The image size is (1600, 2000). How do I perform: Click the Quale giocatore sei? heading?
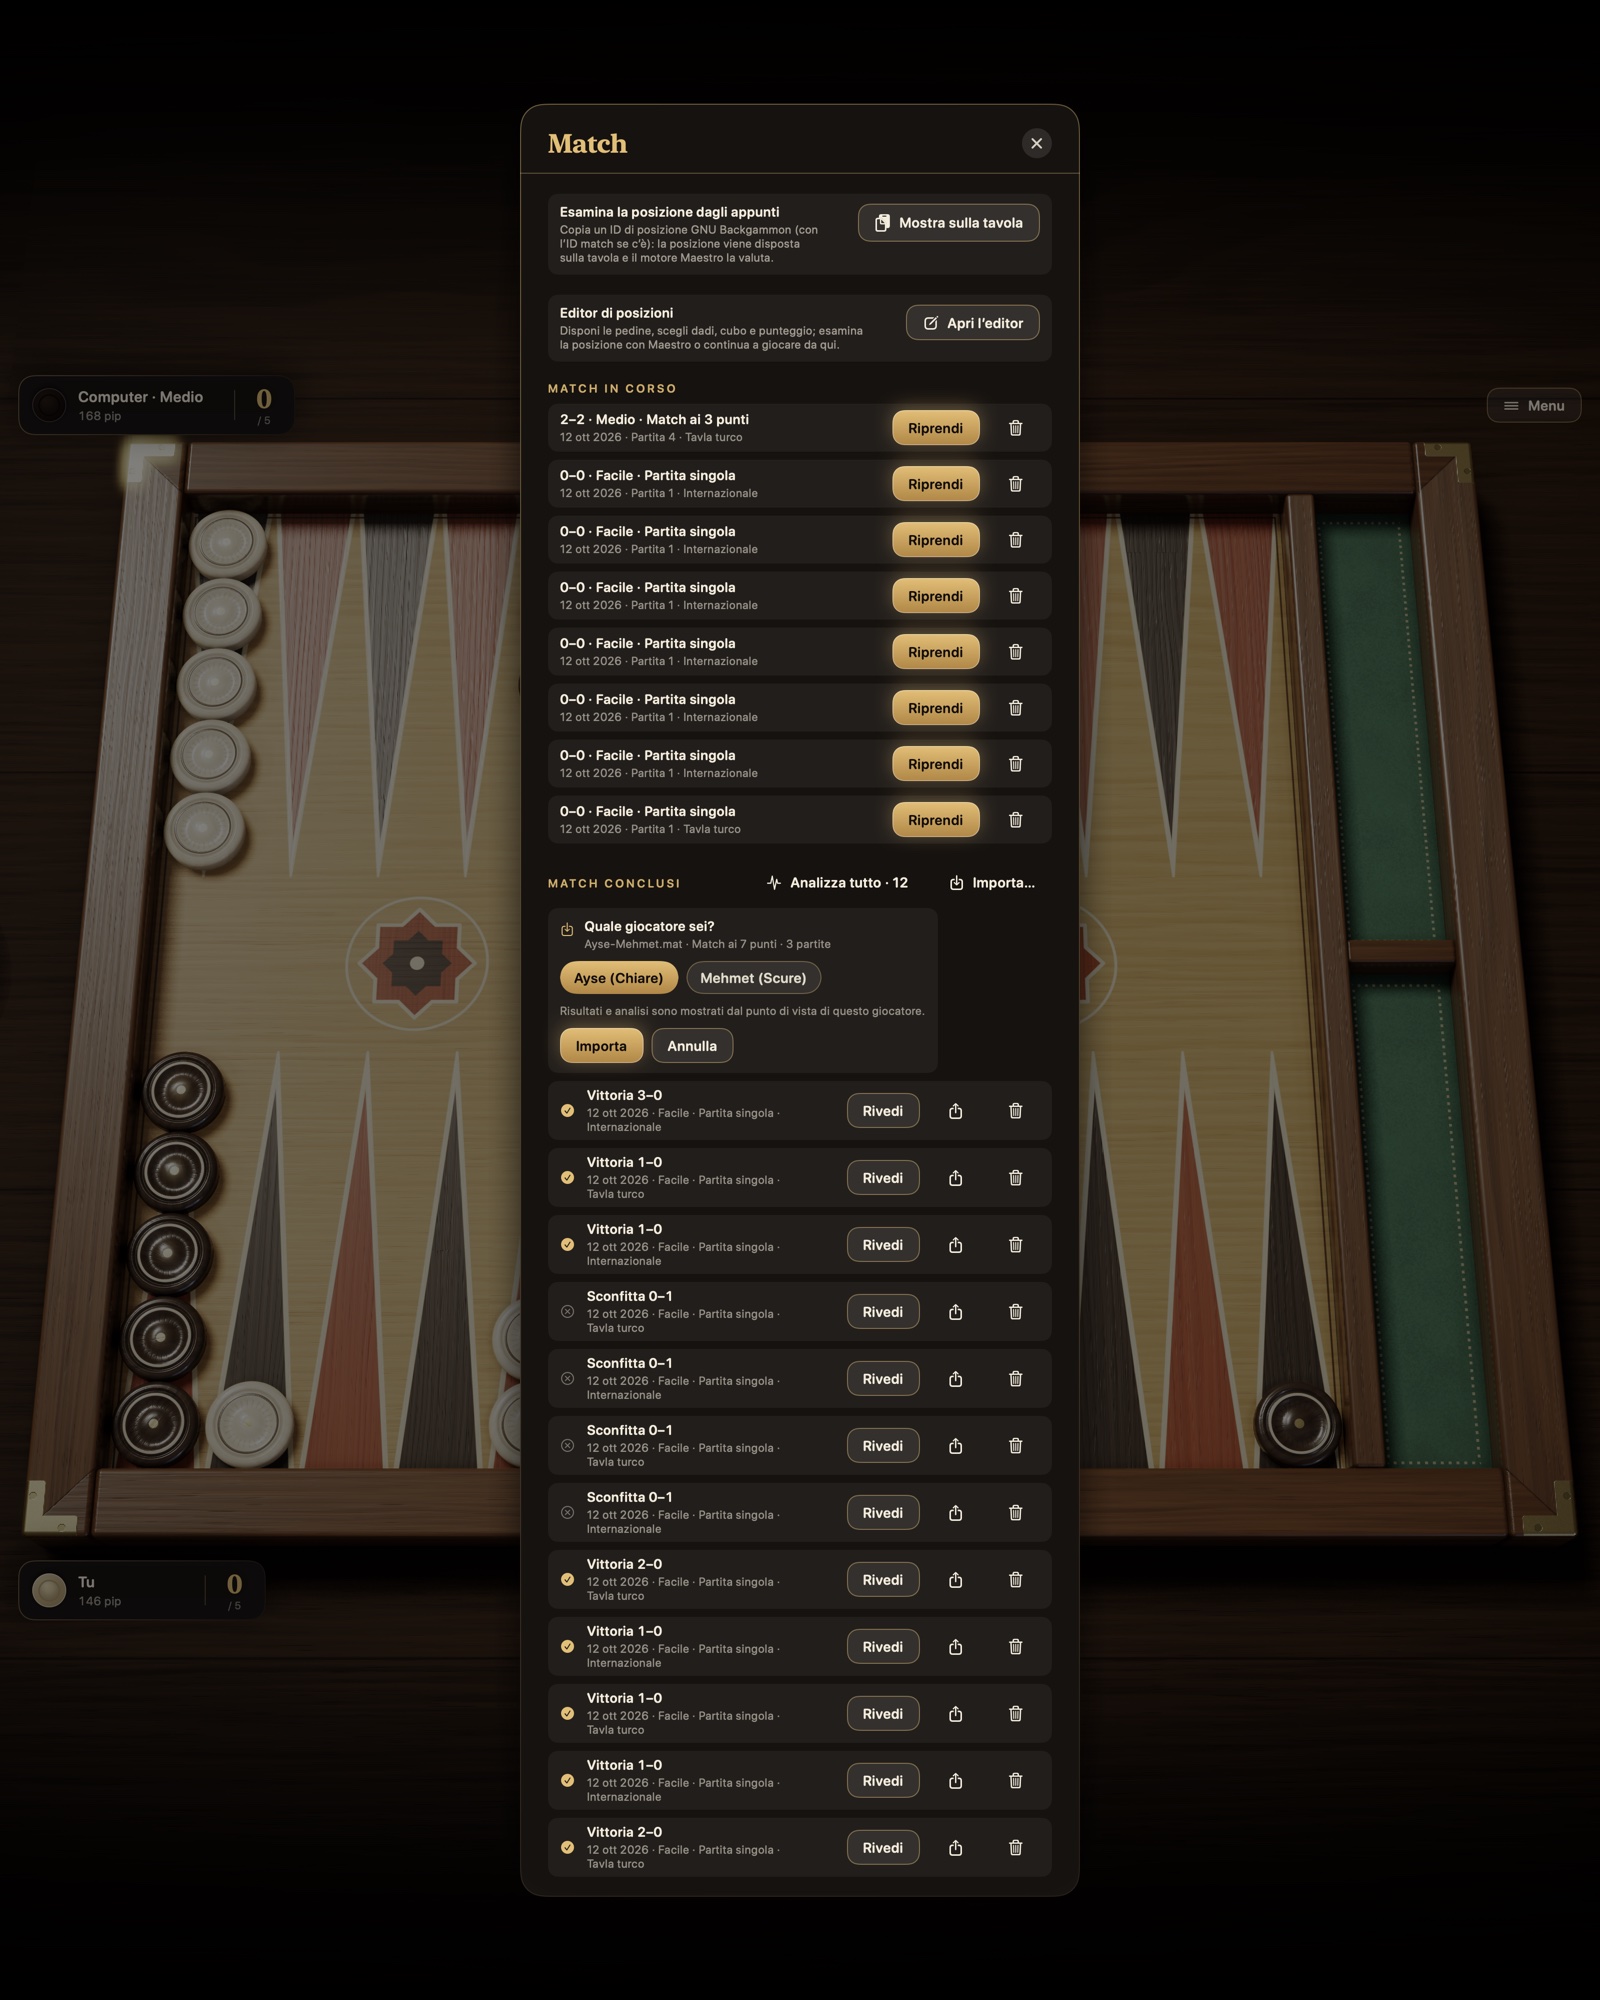coord(649,927)
